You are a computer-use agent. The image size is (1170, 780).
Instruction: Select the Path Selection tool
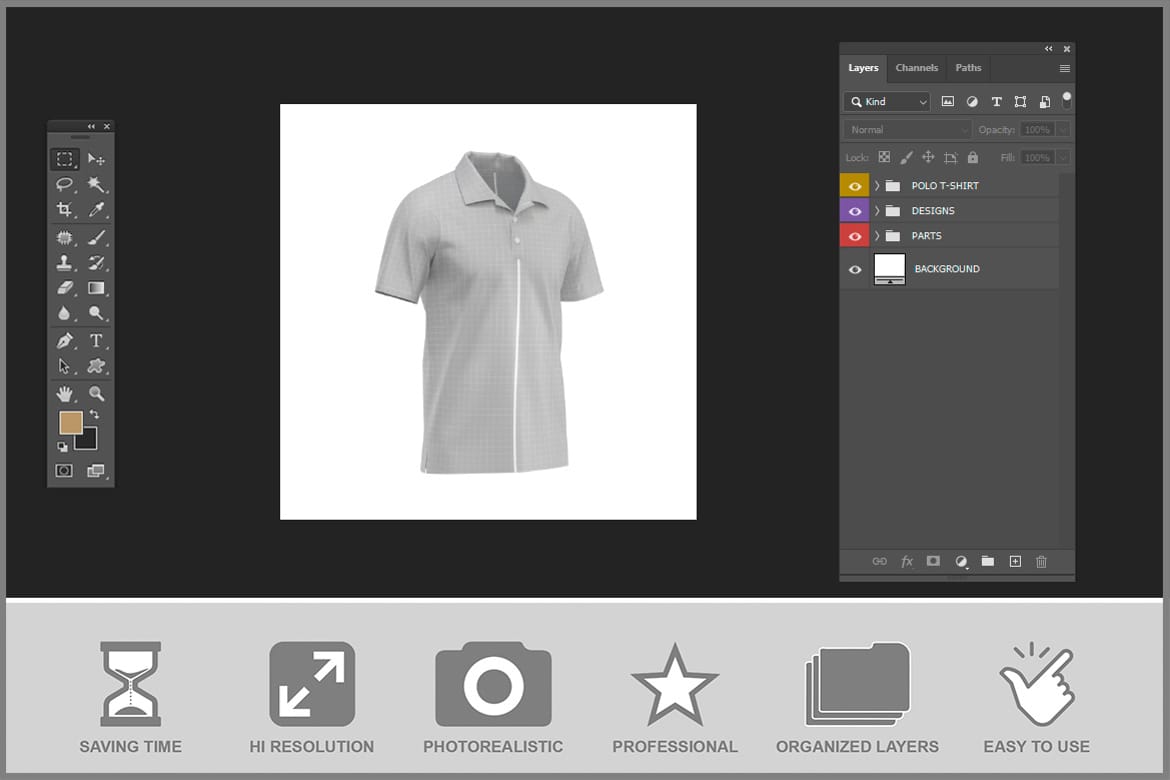pos(65,366)
